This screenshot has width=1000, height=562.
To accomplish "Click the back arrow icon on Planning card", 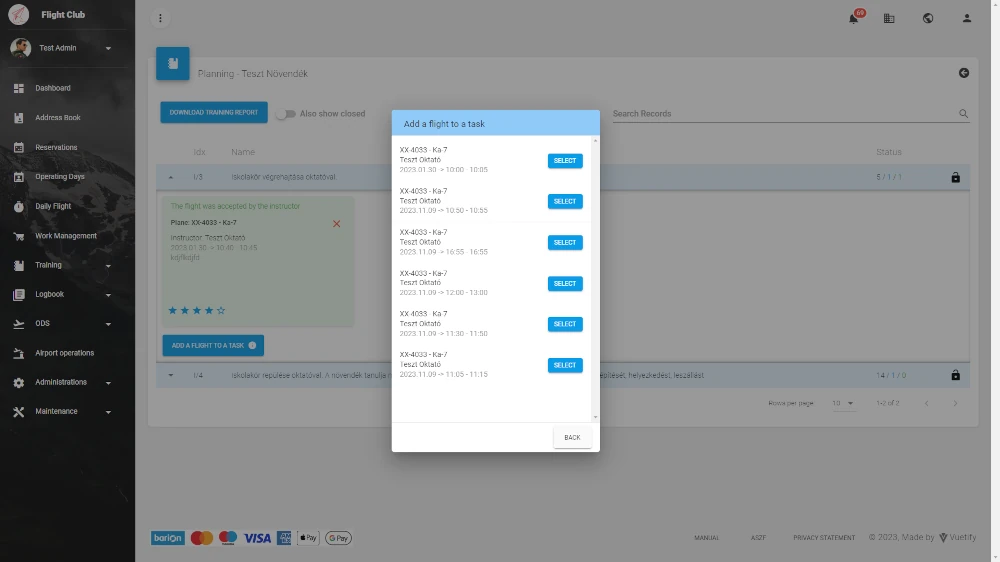I will 963,73.
